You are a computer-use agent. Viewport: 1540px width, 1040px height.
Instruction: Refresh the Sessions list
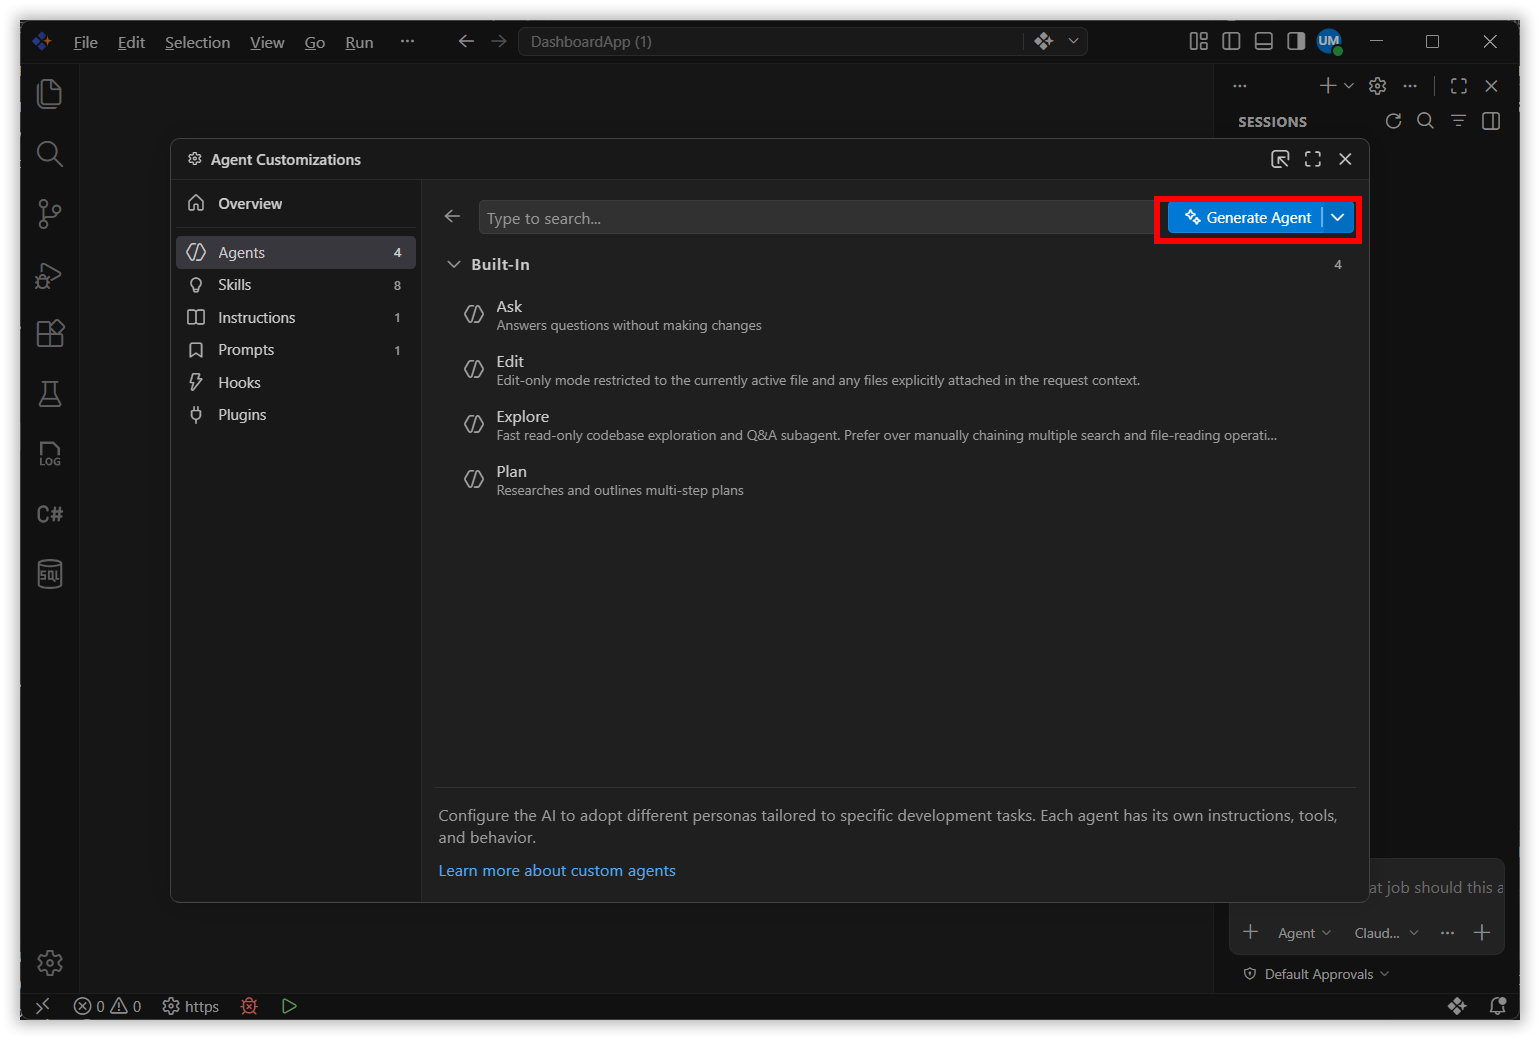[x=1393, y=121]
